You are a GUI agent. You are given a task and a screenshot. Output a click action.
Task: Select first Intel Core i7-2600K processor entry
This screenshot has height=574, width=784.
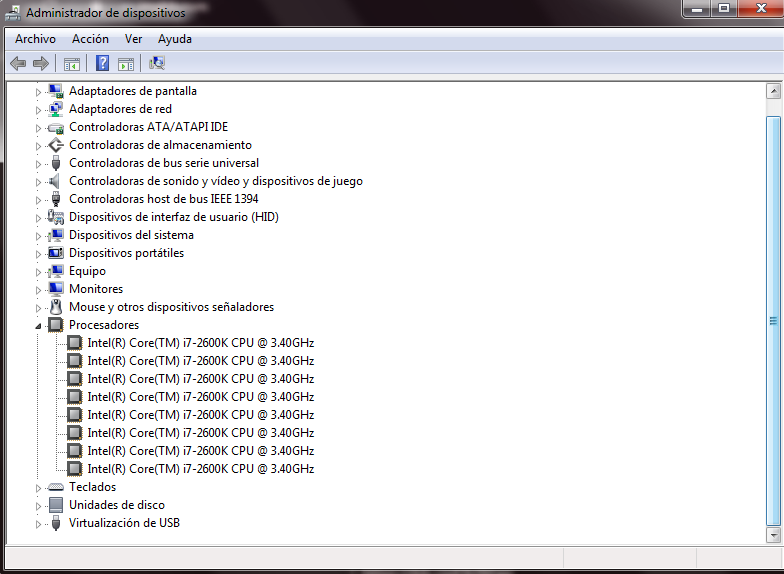pos(200,343)
